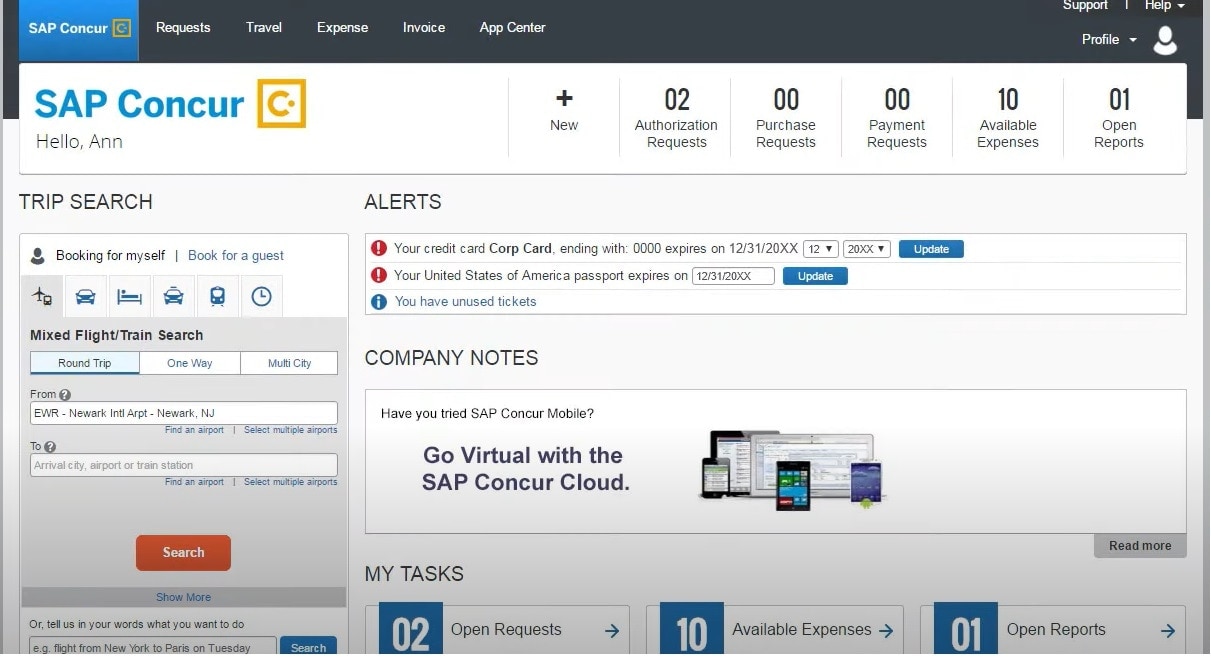Select the mixed flight/train search icon tab
Image resolution: width=1211 pixels, height=658 pixels.
coord(42,297)
